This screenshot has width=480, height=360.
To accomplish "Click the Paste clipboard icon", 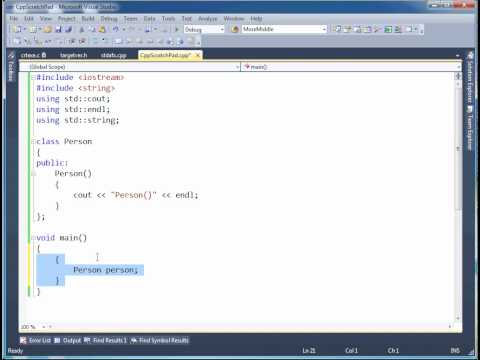I will 102,30.
